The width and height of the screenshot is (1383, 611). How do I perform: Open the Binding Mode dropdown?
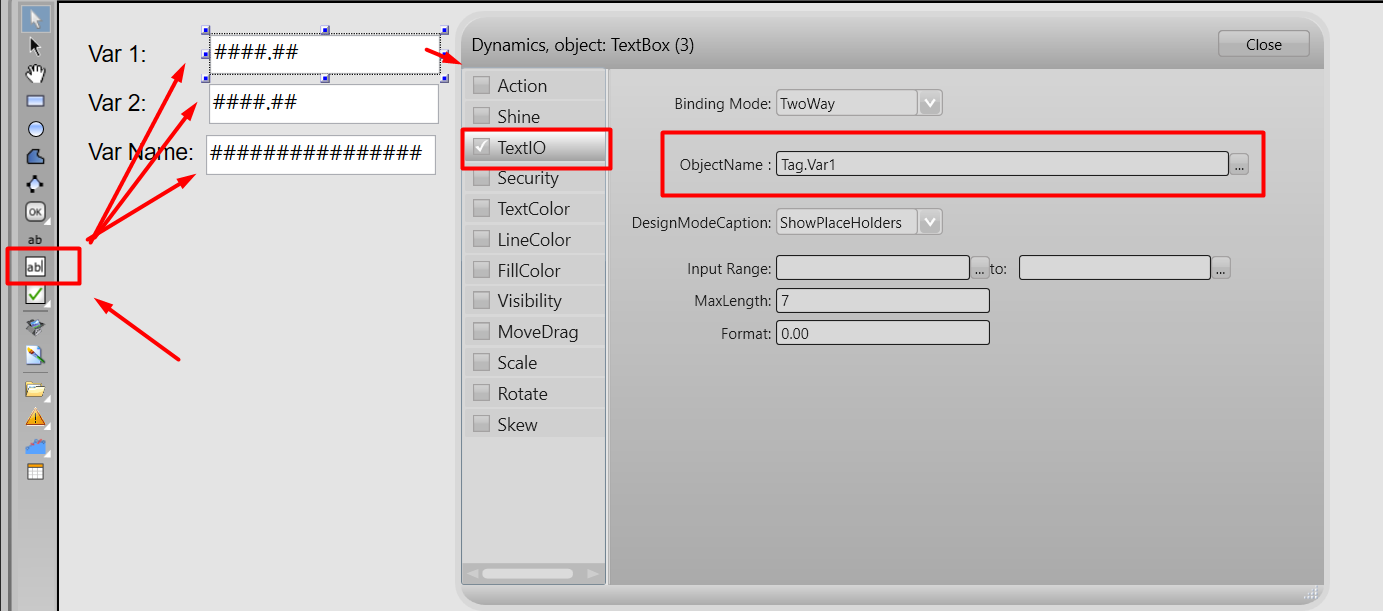930,103
